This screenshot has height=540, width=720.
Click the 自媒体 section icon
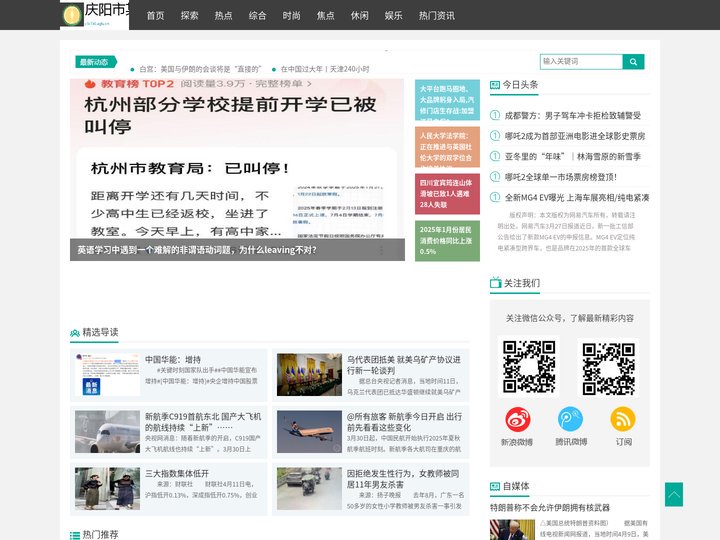[x=495, y=486]
